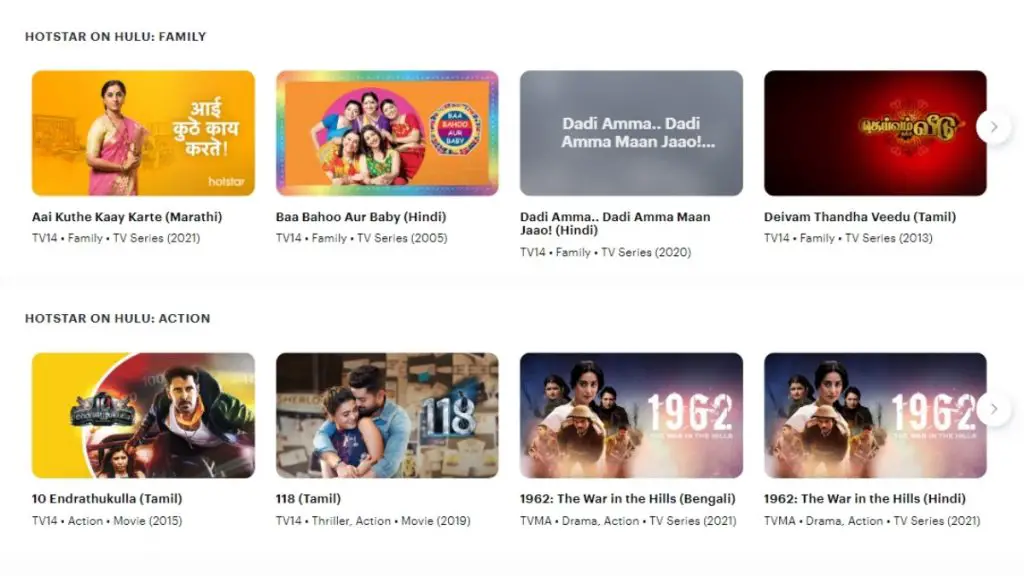Open Baa Bahoo Aur Baby poster
The height and width of the screenshot is (576, 1024).
387,133
